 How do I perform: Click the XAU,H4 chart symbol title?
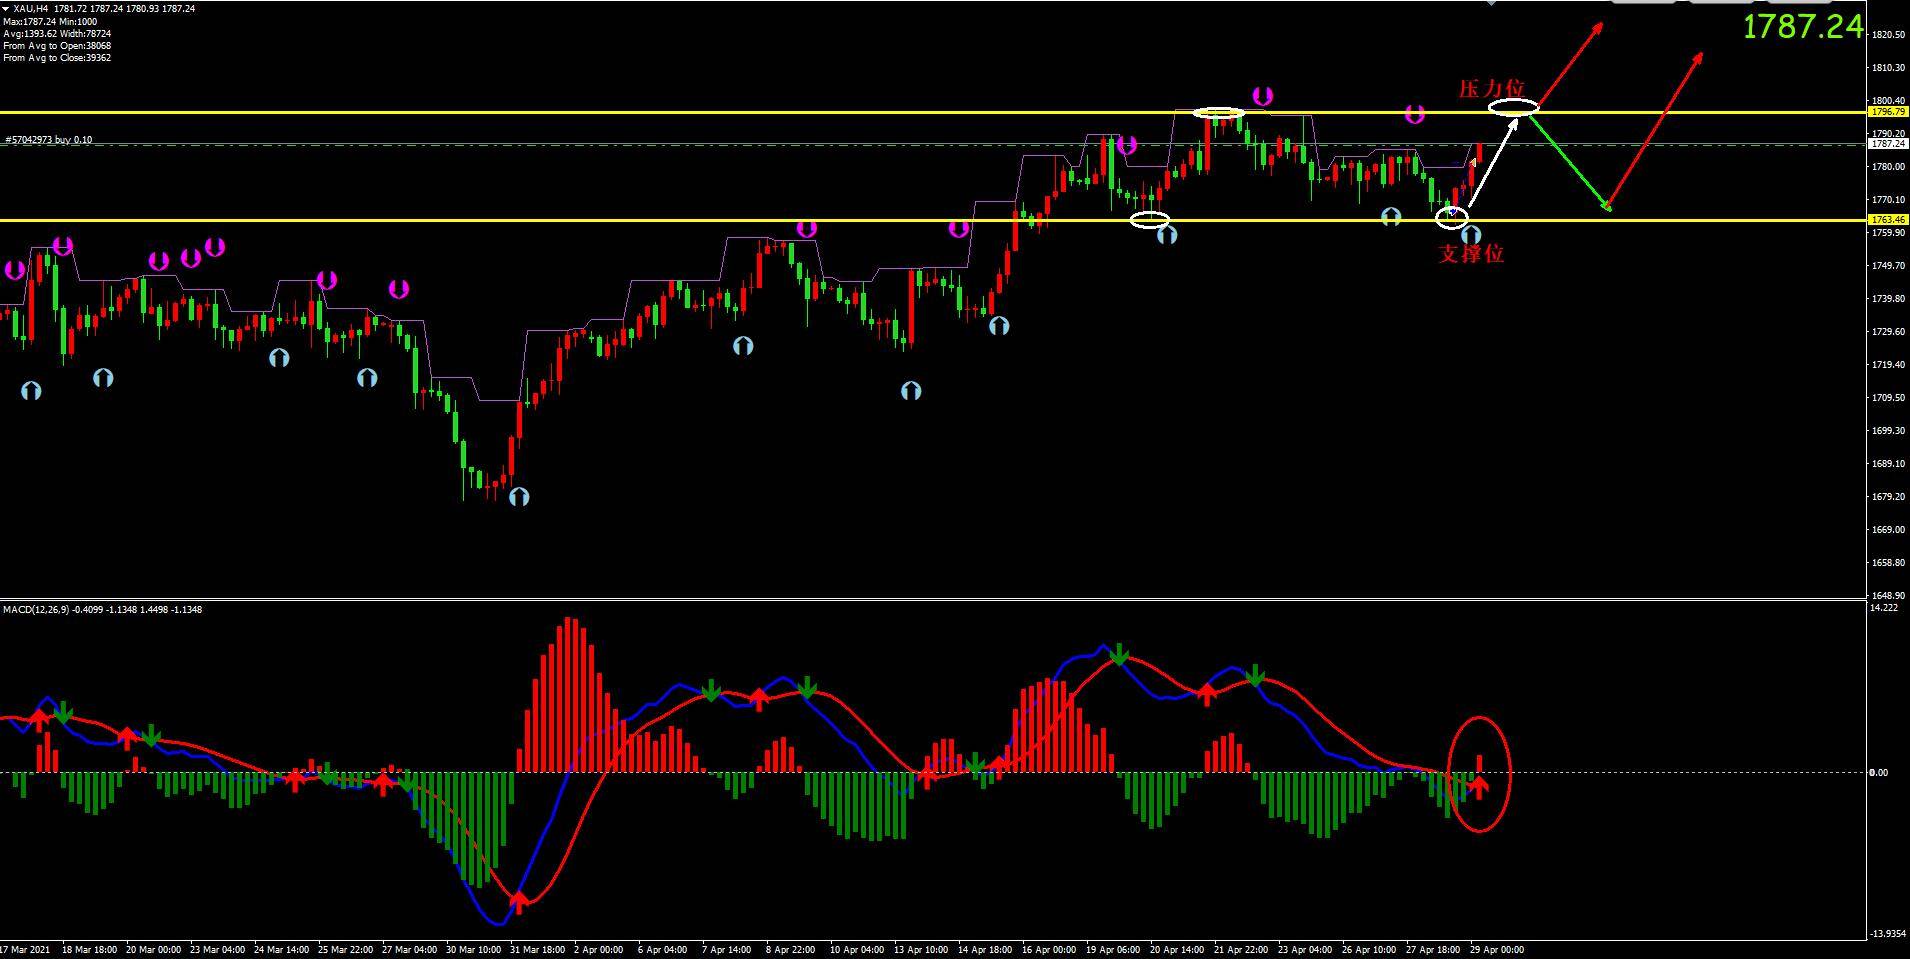coord(31,9)
